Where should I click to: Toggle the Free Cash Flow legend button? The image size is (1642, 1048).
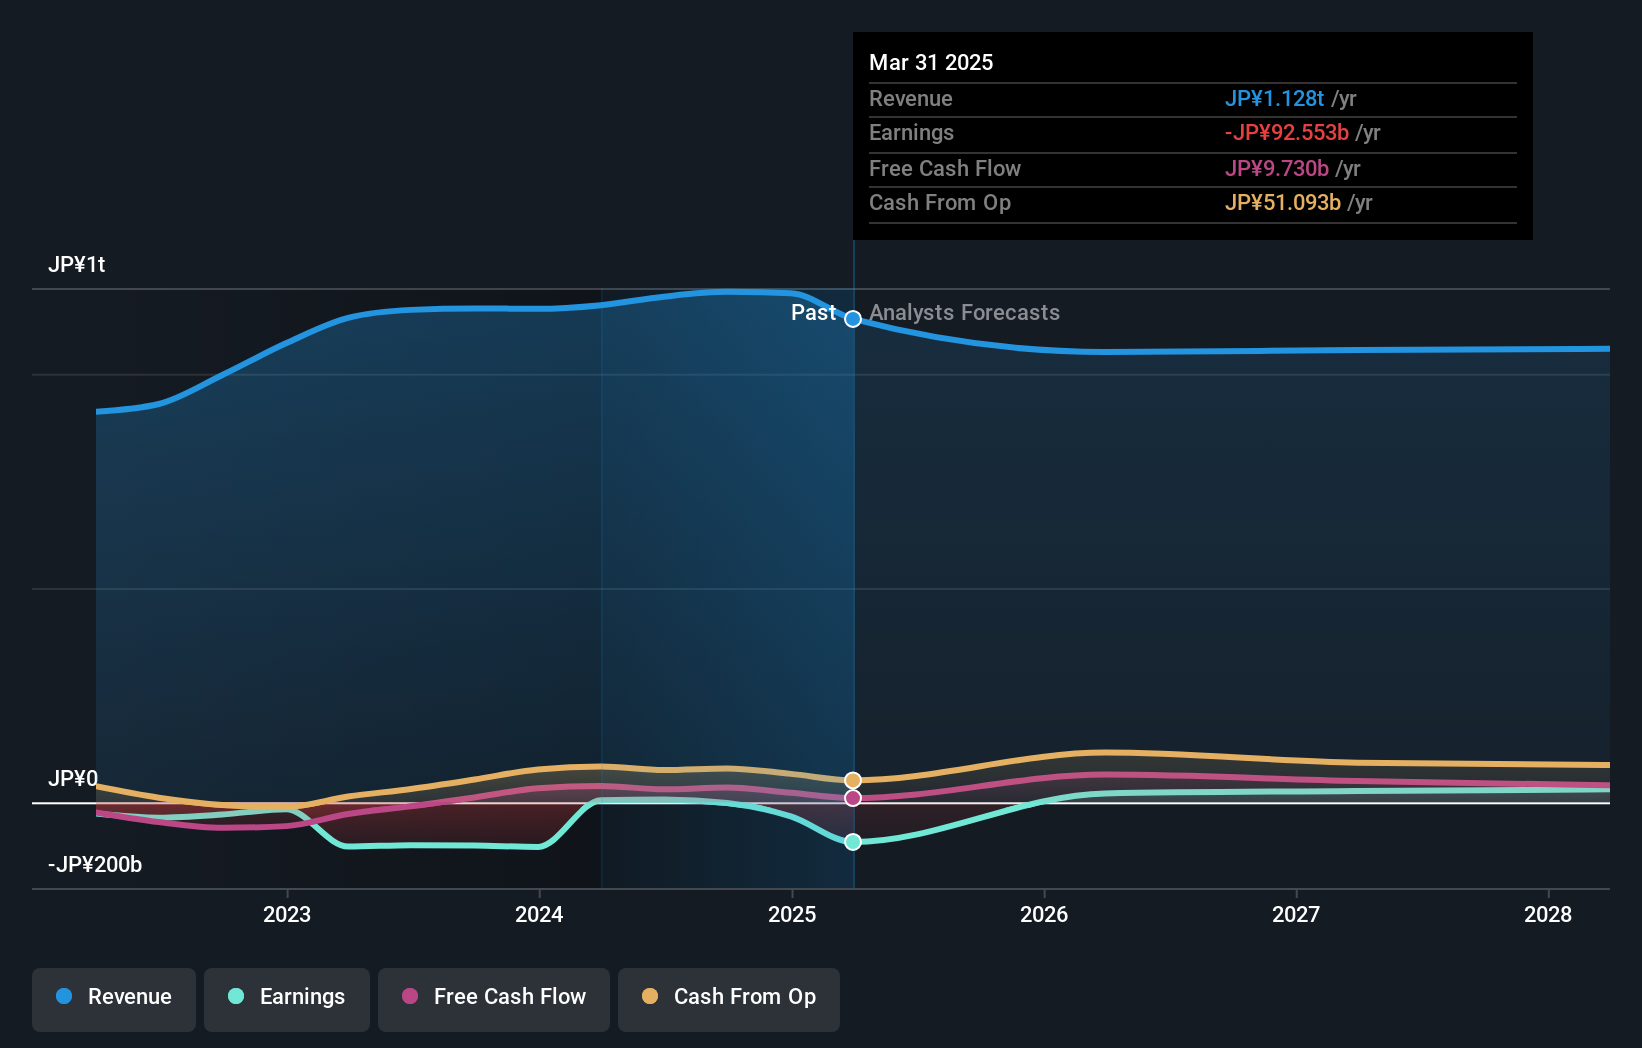coord(494,999)
